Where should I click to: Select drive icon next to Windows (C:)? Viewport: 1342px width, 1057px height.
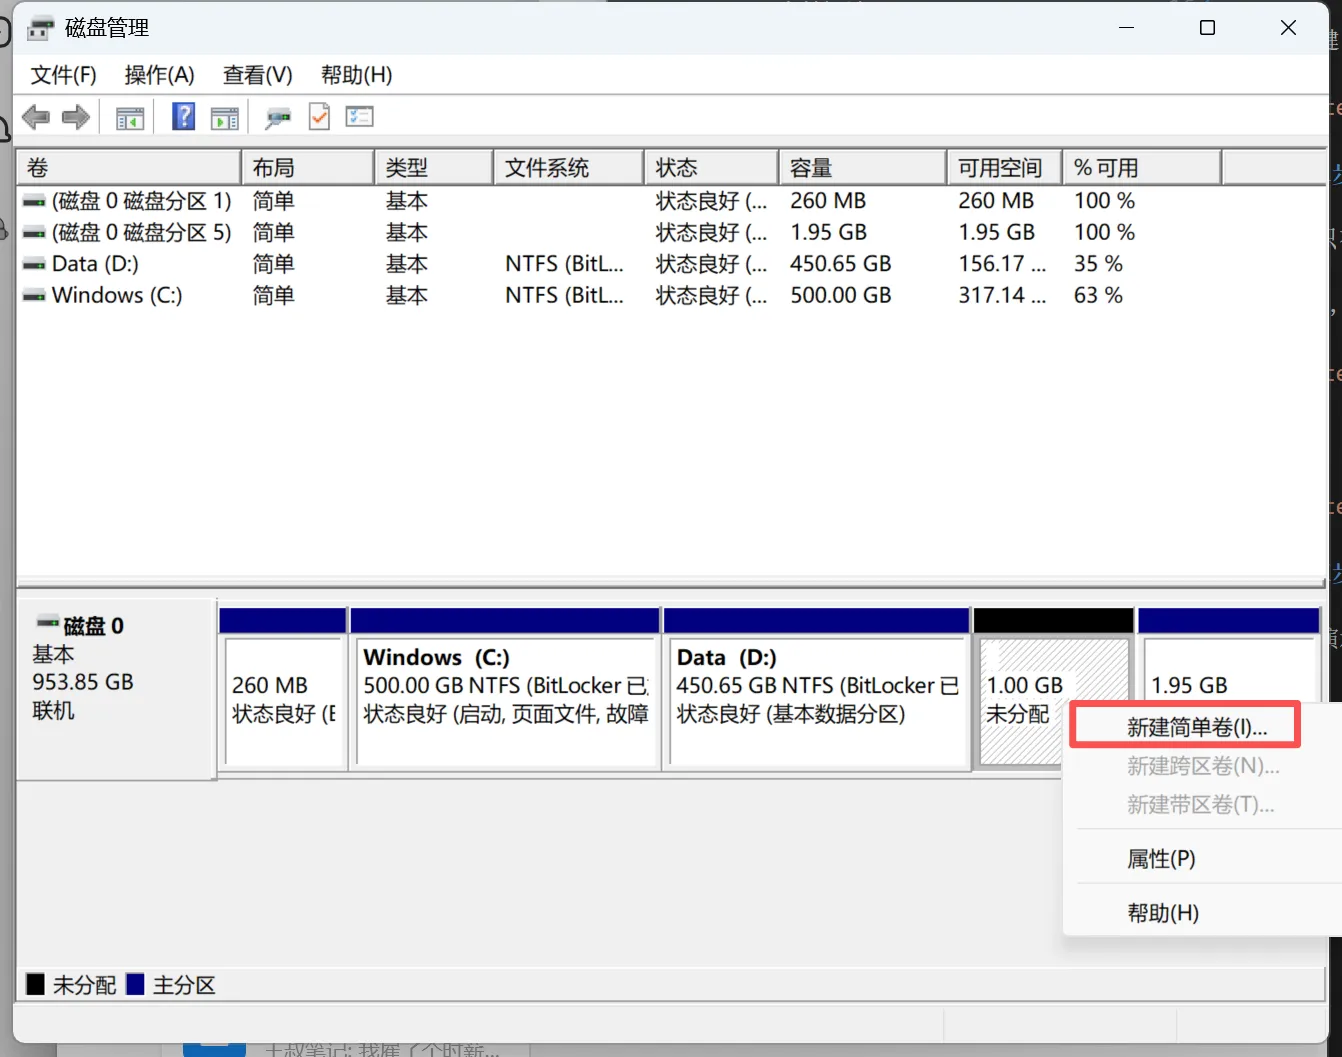point(34,296)
